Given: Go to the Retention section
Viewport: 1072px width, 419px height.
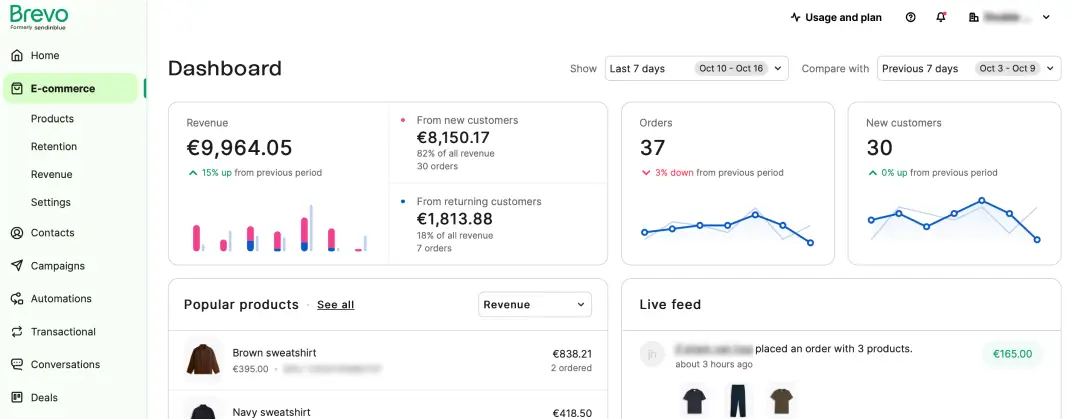Looking at the screenshot, I should point(54,147).
